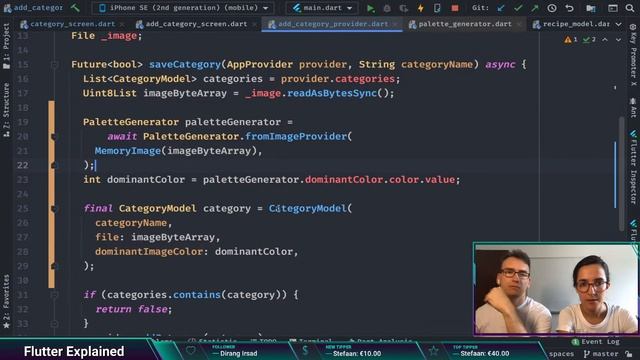Click the contains method call on line 31
Screen dimensions: 640x360
point(197,295)
